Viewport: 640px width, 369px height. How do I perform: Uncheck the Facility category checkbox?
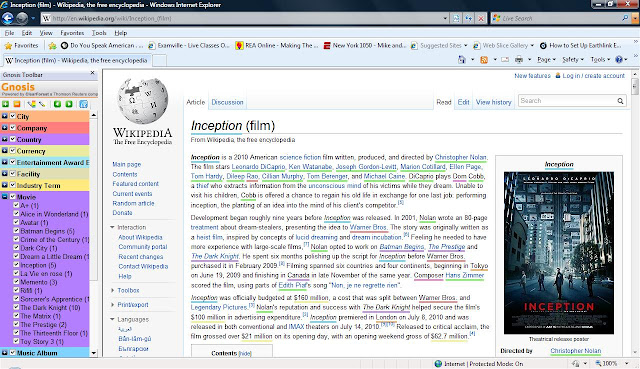(x=13, y=173)
